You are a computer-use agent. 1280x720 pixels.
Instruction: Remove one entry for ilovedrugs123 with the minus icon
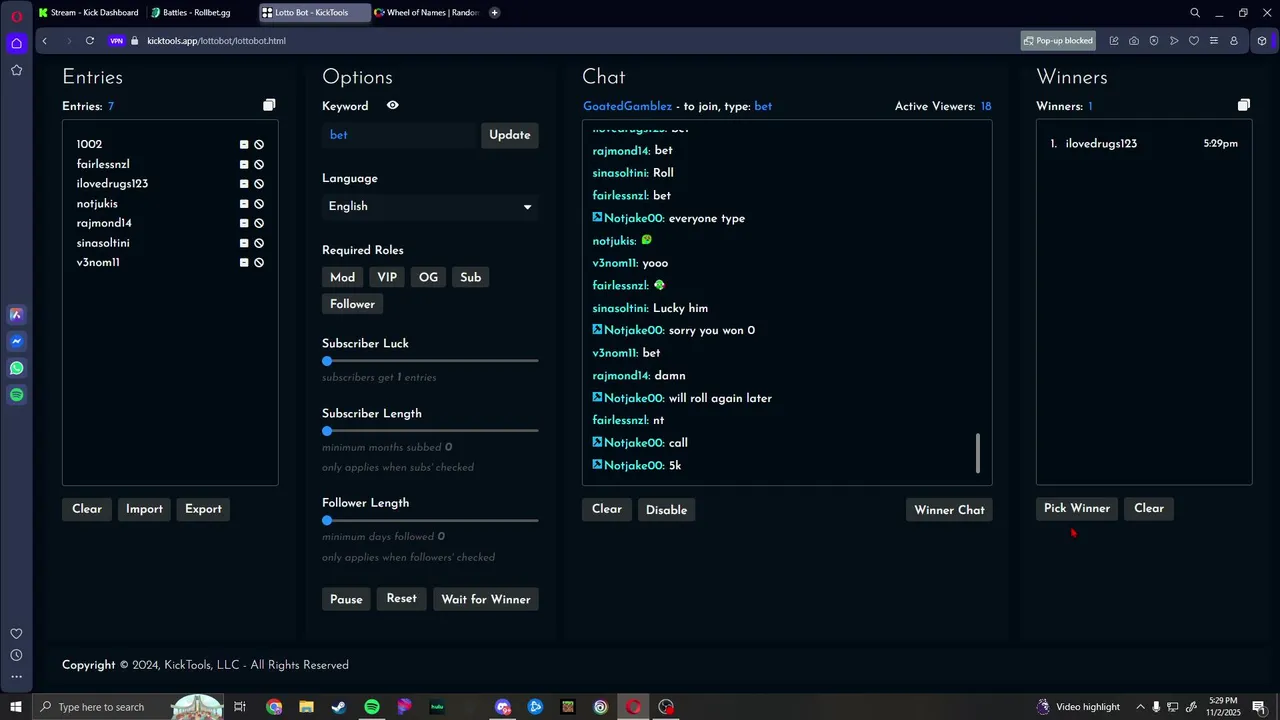pyautogui.click(x=244, y=184)
